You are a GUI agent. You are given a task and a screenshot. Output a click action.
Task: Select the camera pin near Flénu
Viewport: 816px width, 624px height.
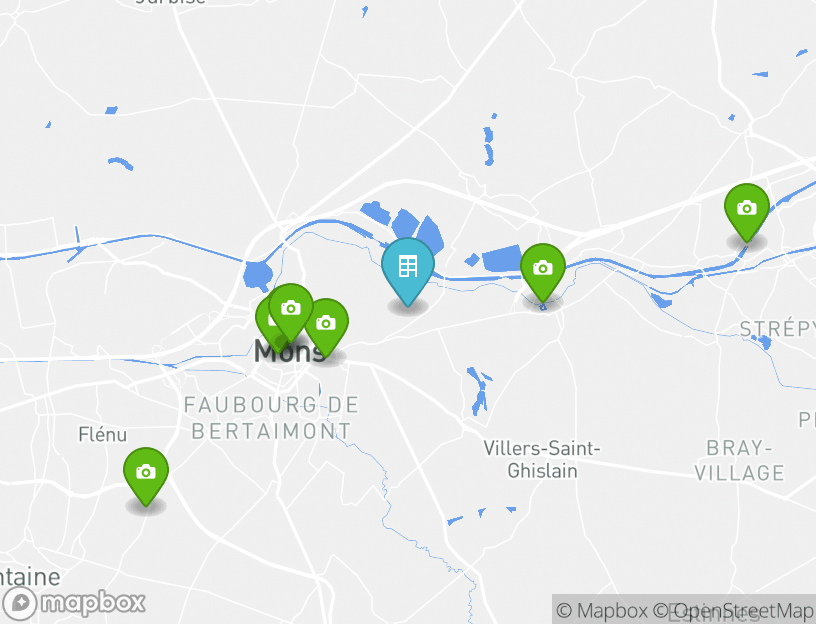click(146, 476)
